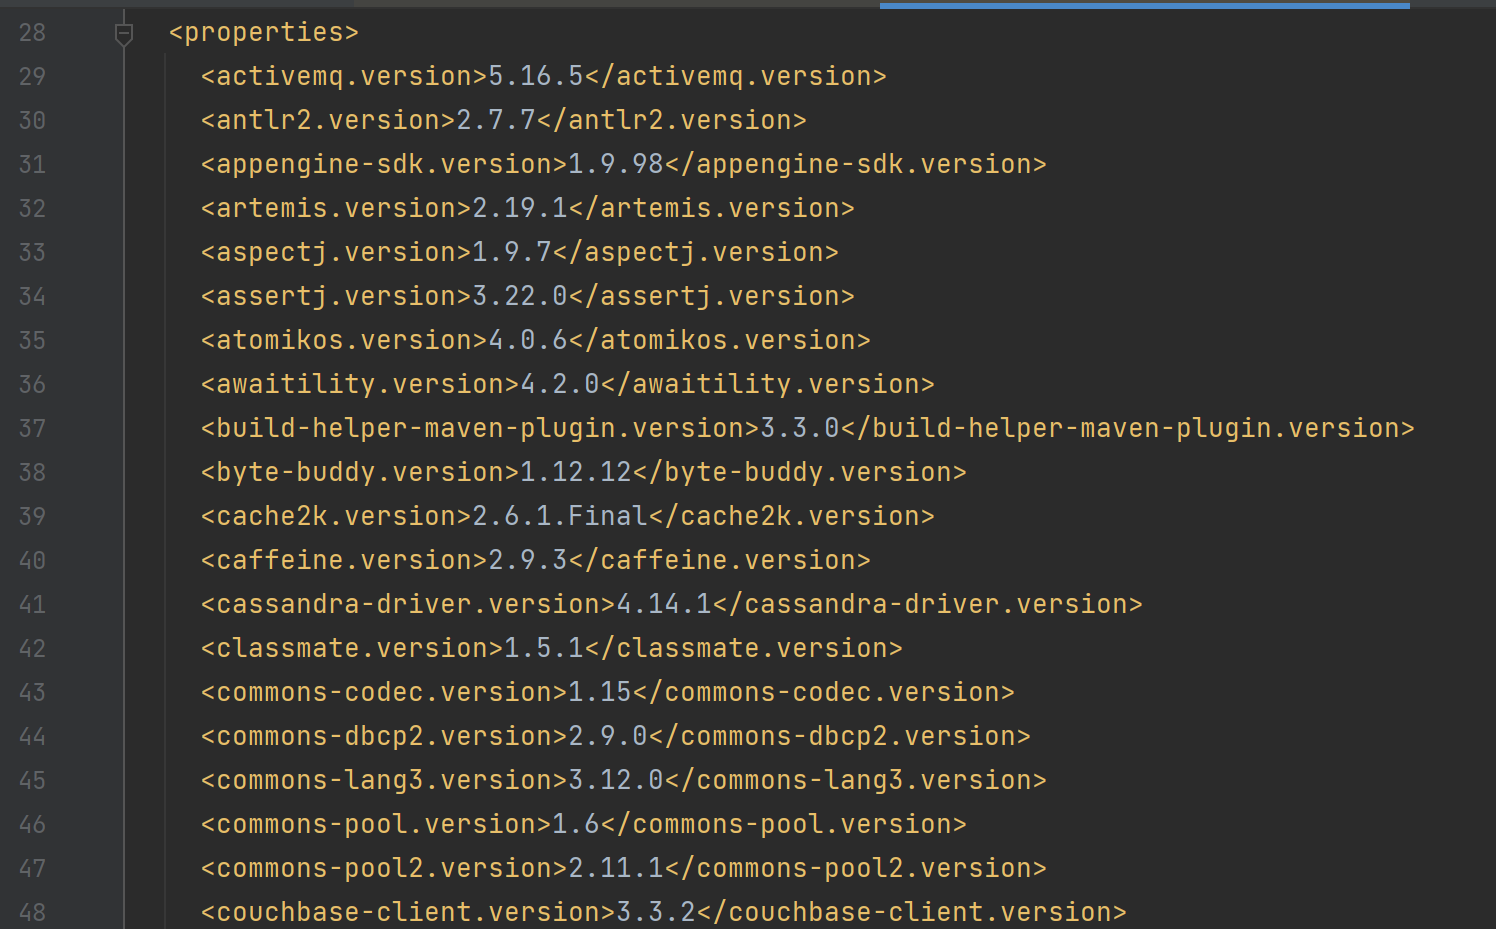The image size is (1496, 929).
Task: Click the opening <activemq.version> tag
Action: [x=344, y=76]
